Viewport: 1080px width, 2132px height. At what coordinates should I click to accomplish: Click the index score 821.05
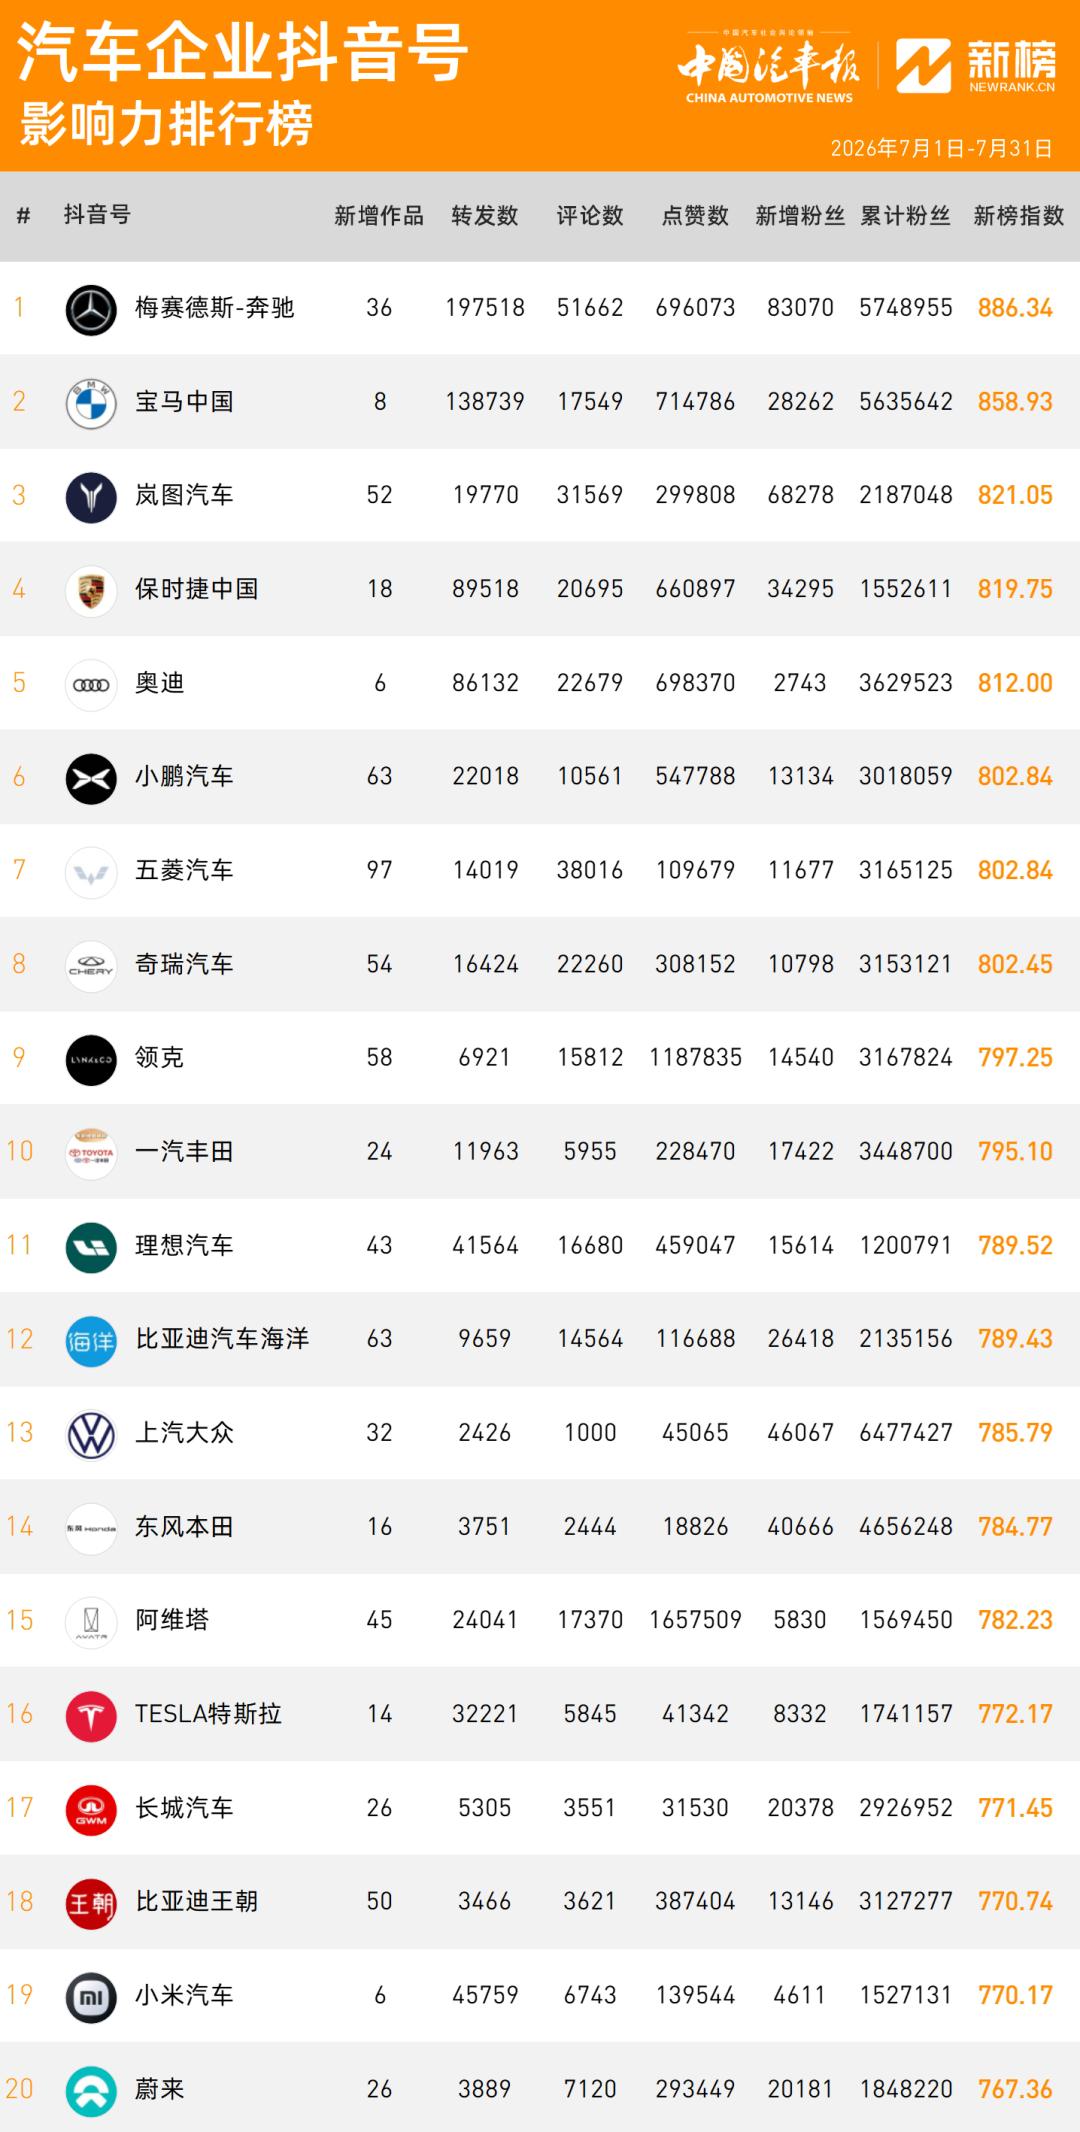pyautogui.click(x=1015, y=495)
